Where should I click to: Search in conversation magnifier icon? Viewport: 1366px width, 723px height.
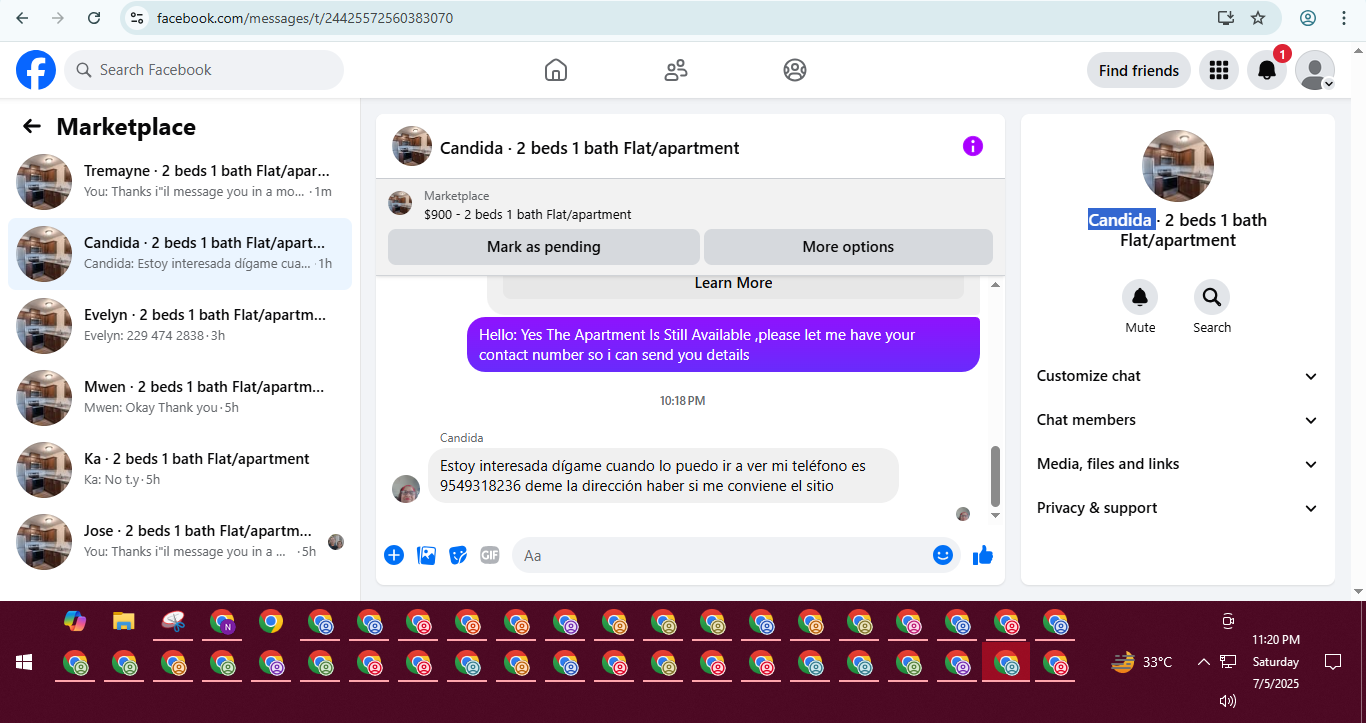coord(1212,297)
